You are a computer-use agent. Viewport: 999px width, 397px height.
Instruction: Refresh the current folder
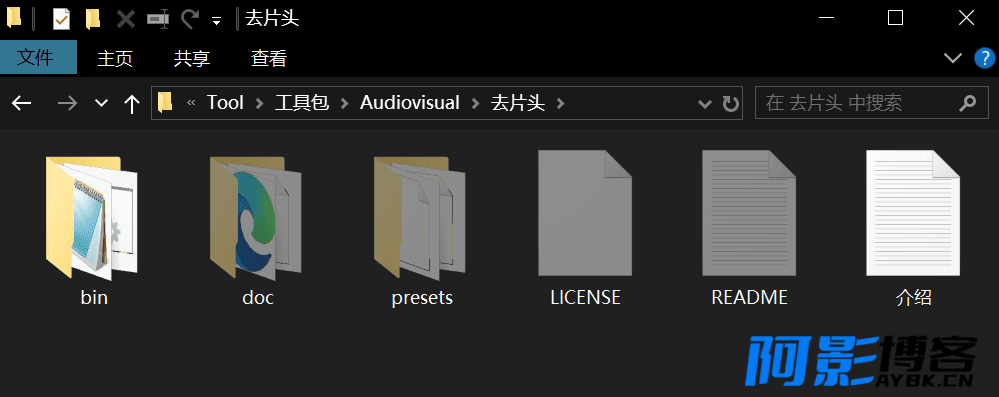730,104
